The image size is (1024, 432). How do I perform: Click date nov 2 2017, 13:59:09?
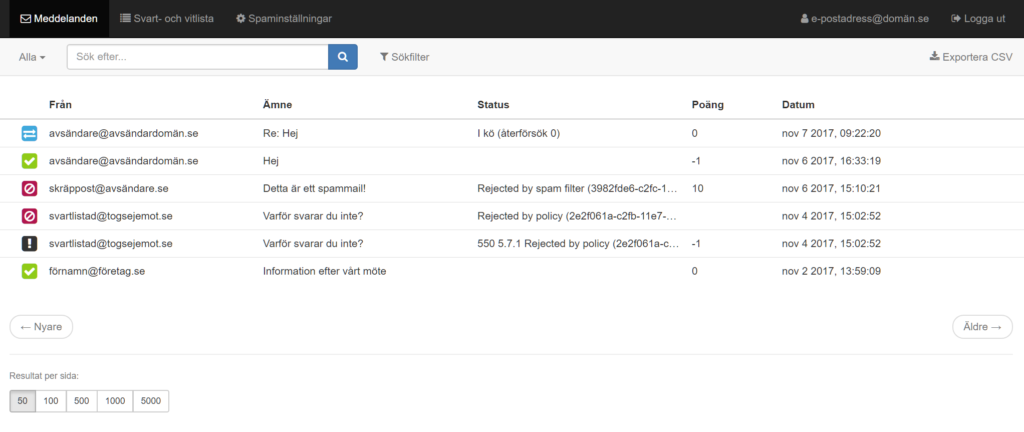point(831,271)
